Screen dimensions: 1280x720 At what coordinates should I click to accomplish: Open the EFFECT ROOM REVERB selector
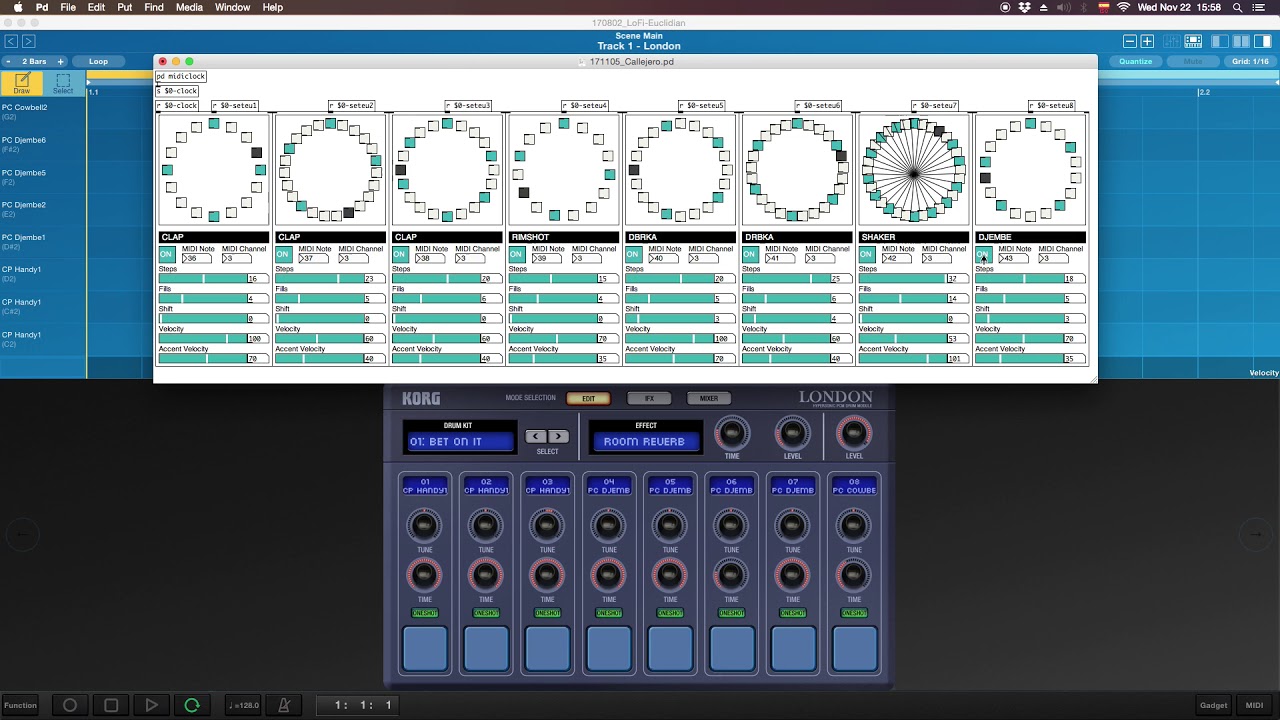click(x=646, y=441)
